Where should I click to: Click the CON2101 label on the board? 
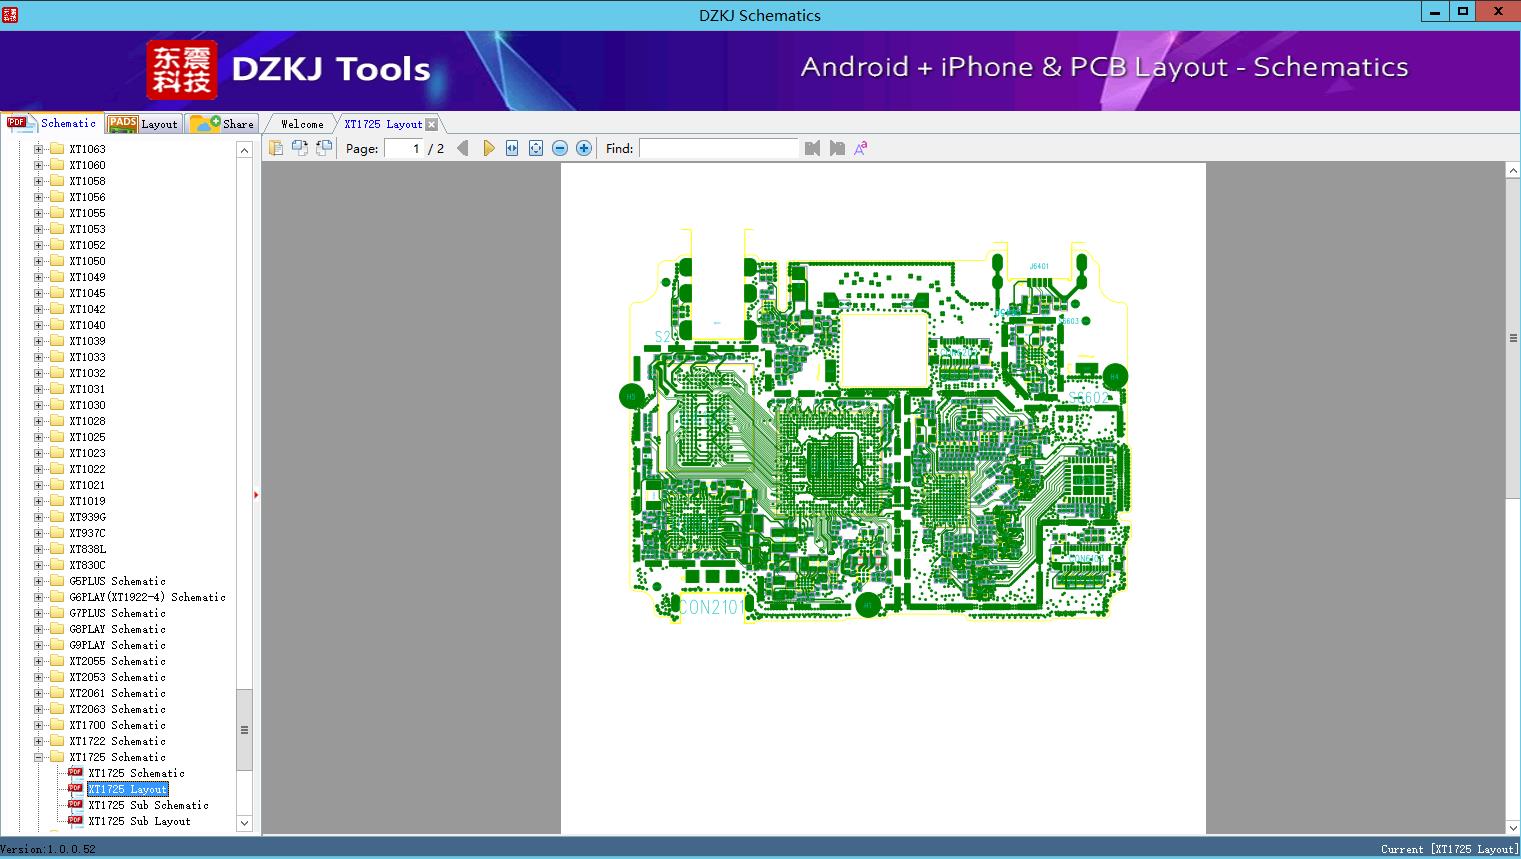[713, 607]
